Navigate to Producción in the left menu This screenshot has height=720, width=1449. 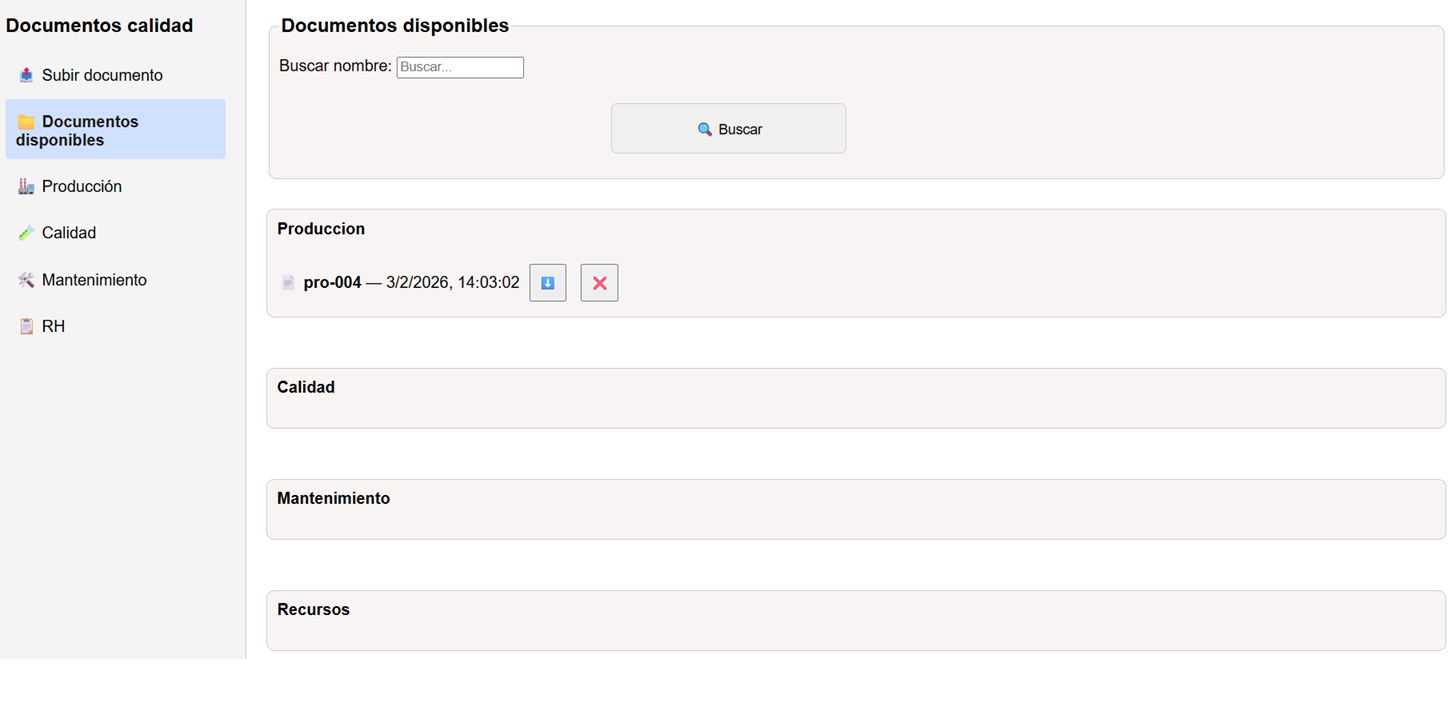coord(81,186)
